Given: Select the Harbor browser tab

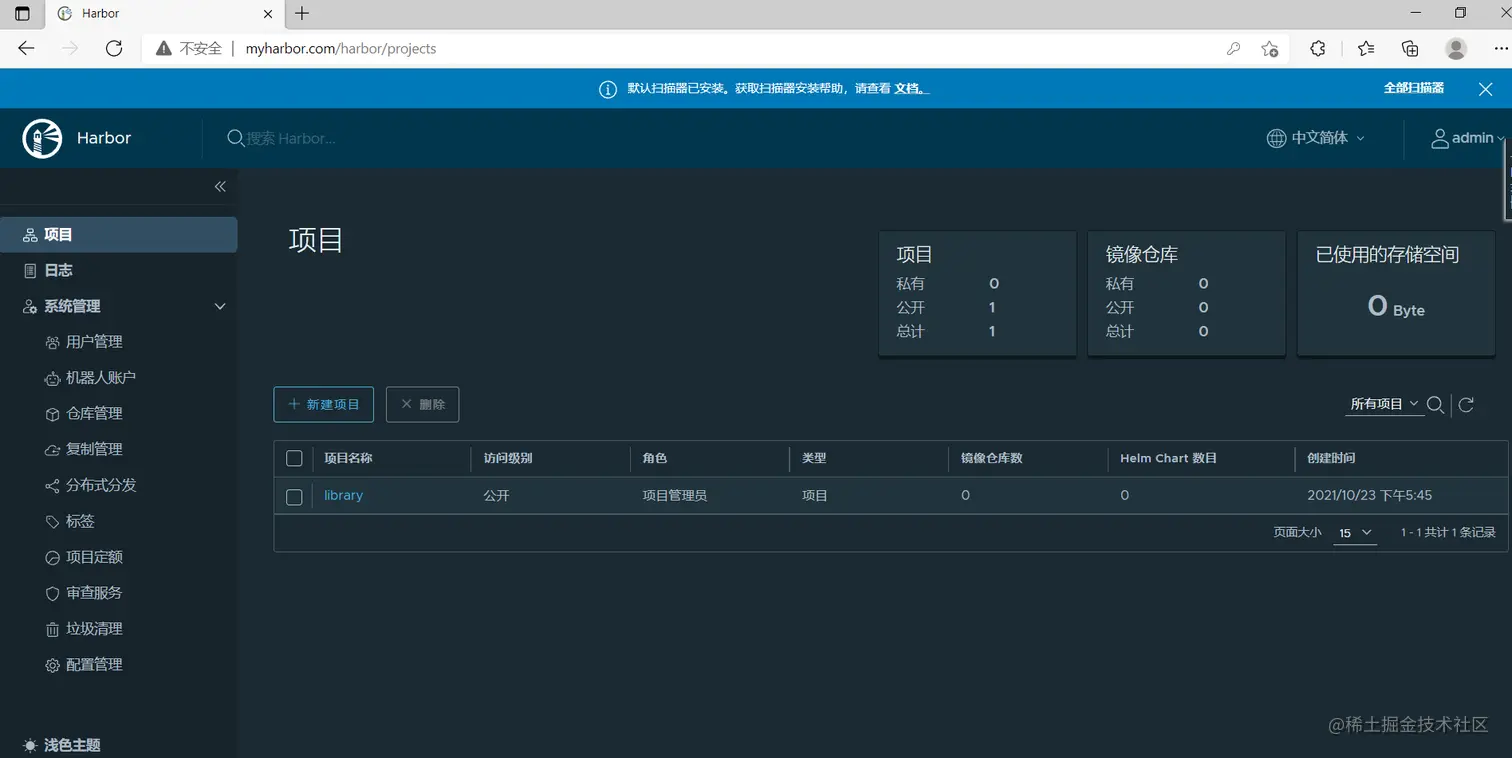Looking at the screenshot, I should pyautogui.click(x=165, y=14).
